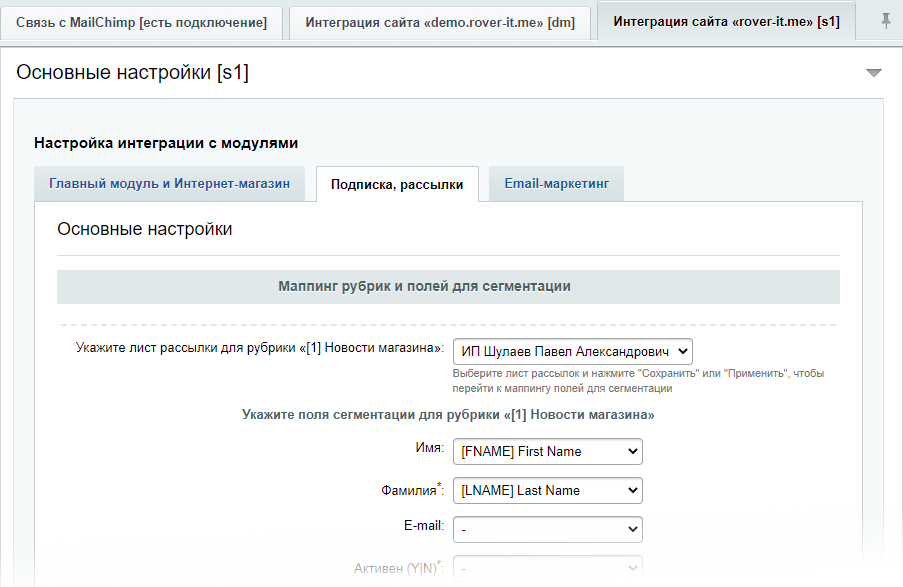
Task: Click the «Фамилия» field label
Action: tap(412, 490)
